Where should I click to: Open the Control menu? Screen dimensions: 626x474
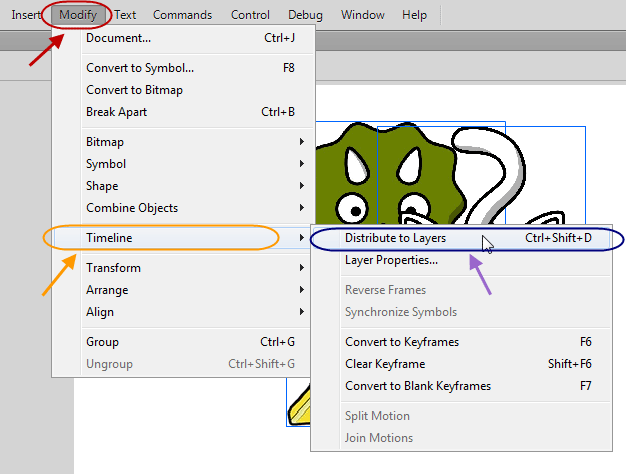(250, 15)
